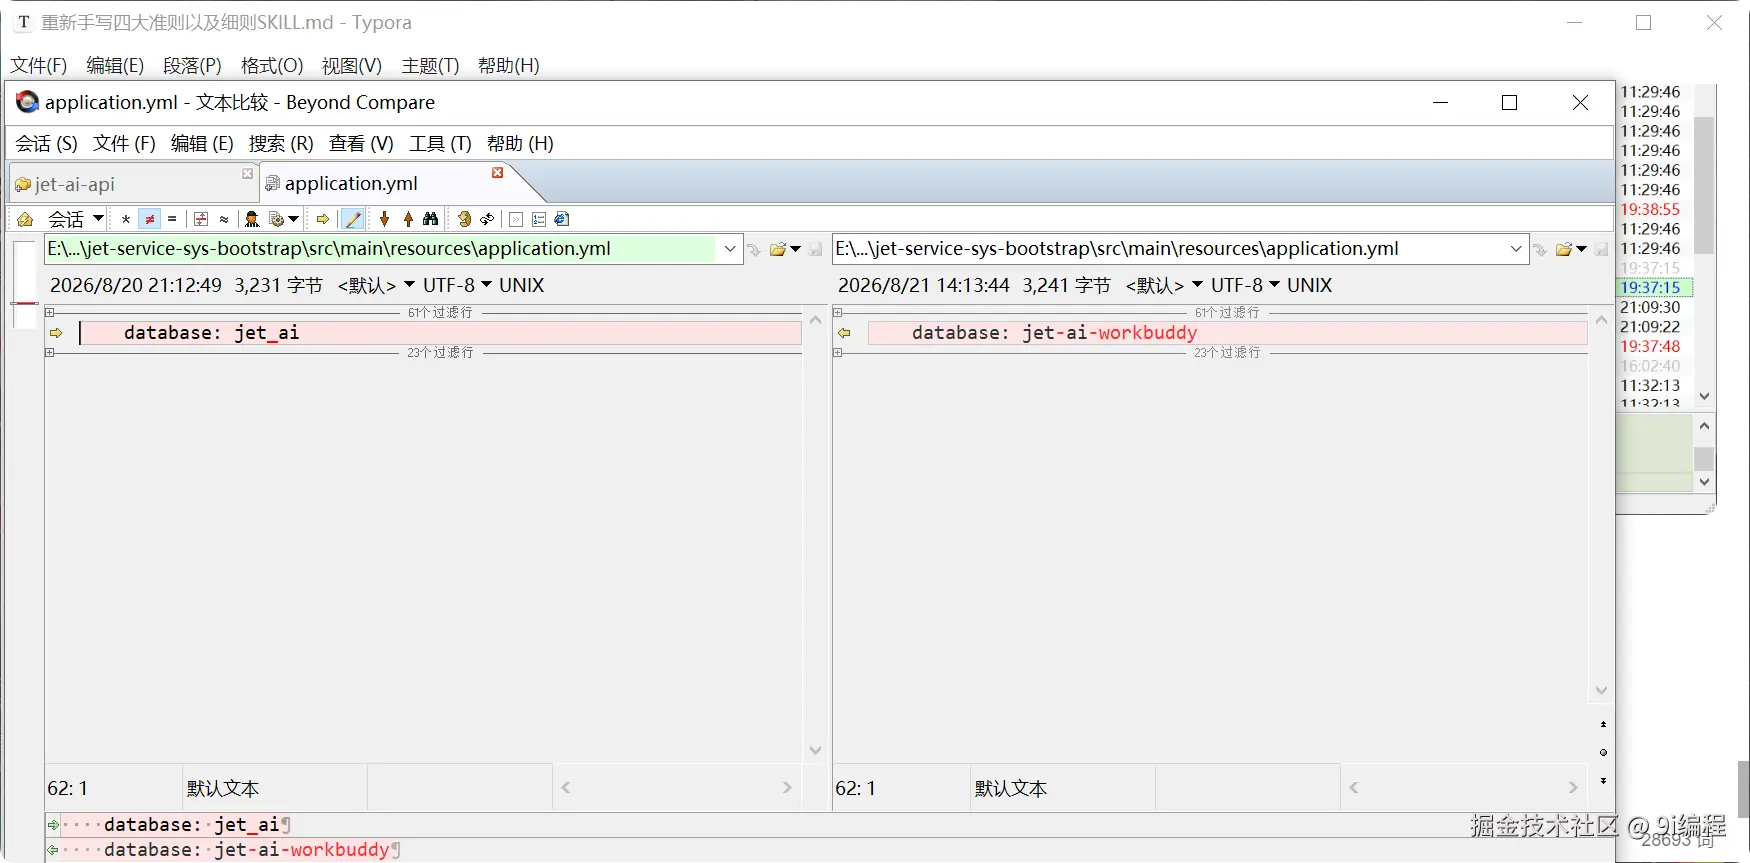Click the right pane vertical scroll down arrow
The height and width of the screenshot is (863, 1750).
(1601, 691)
